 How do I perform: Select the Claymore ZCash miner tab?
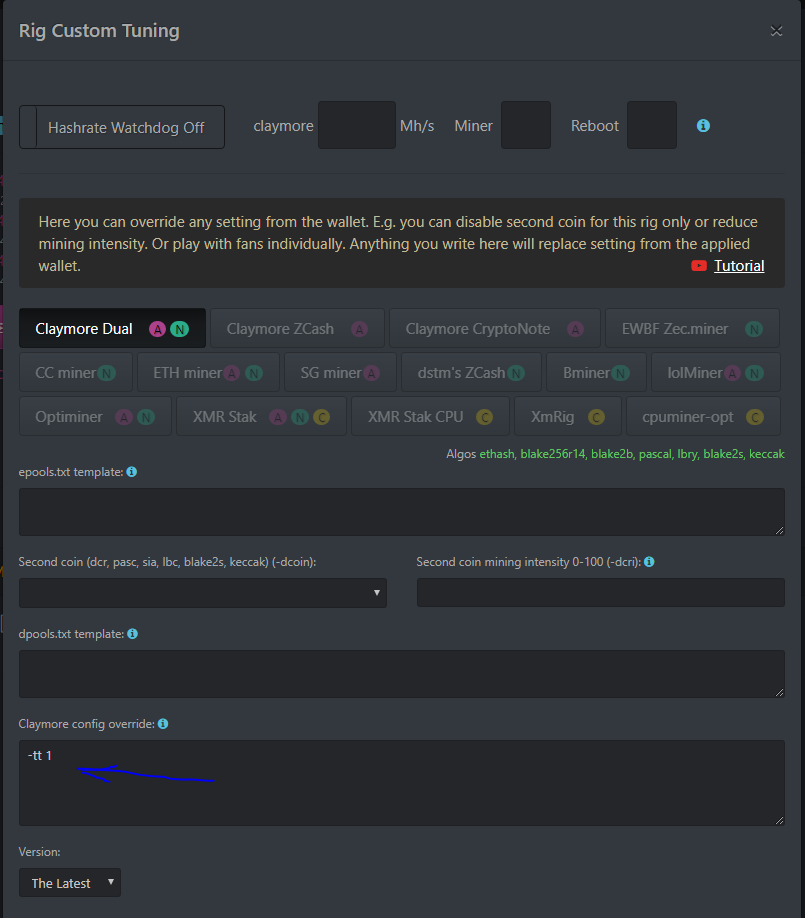[x=297, y=328]
